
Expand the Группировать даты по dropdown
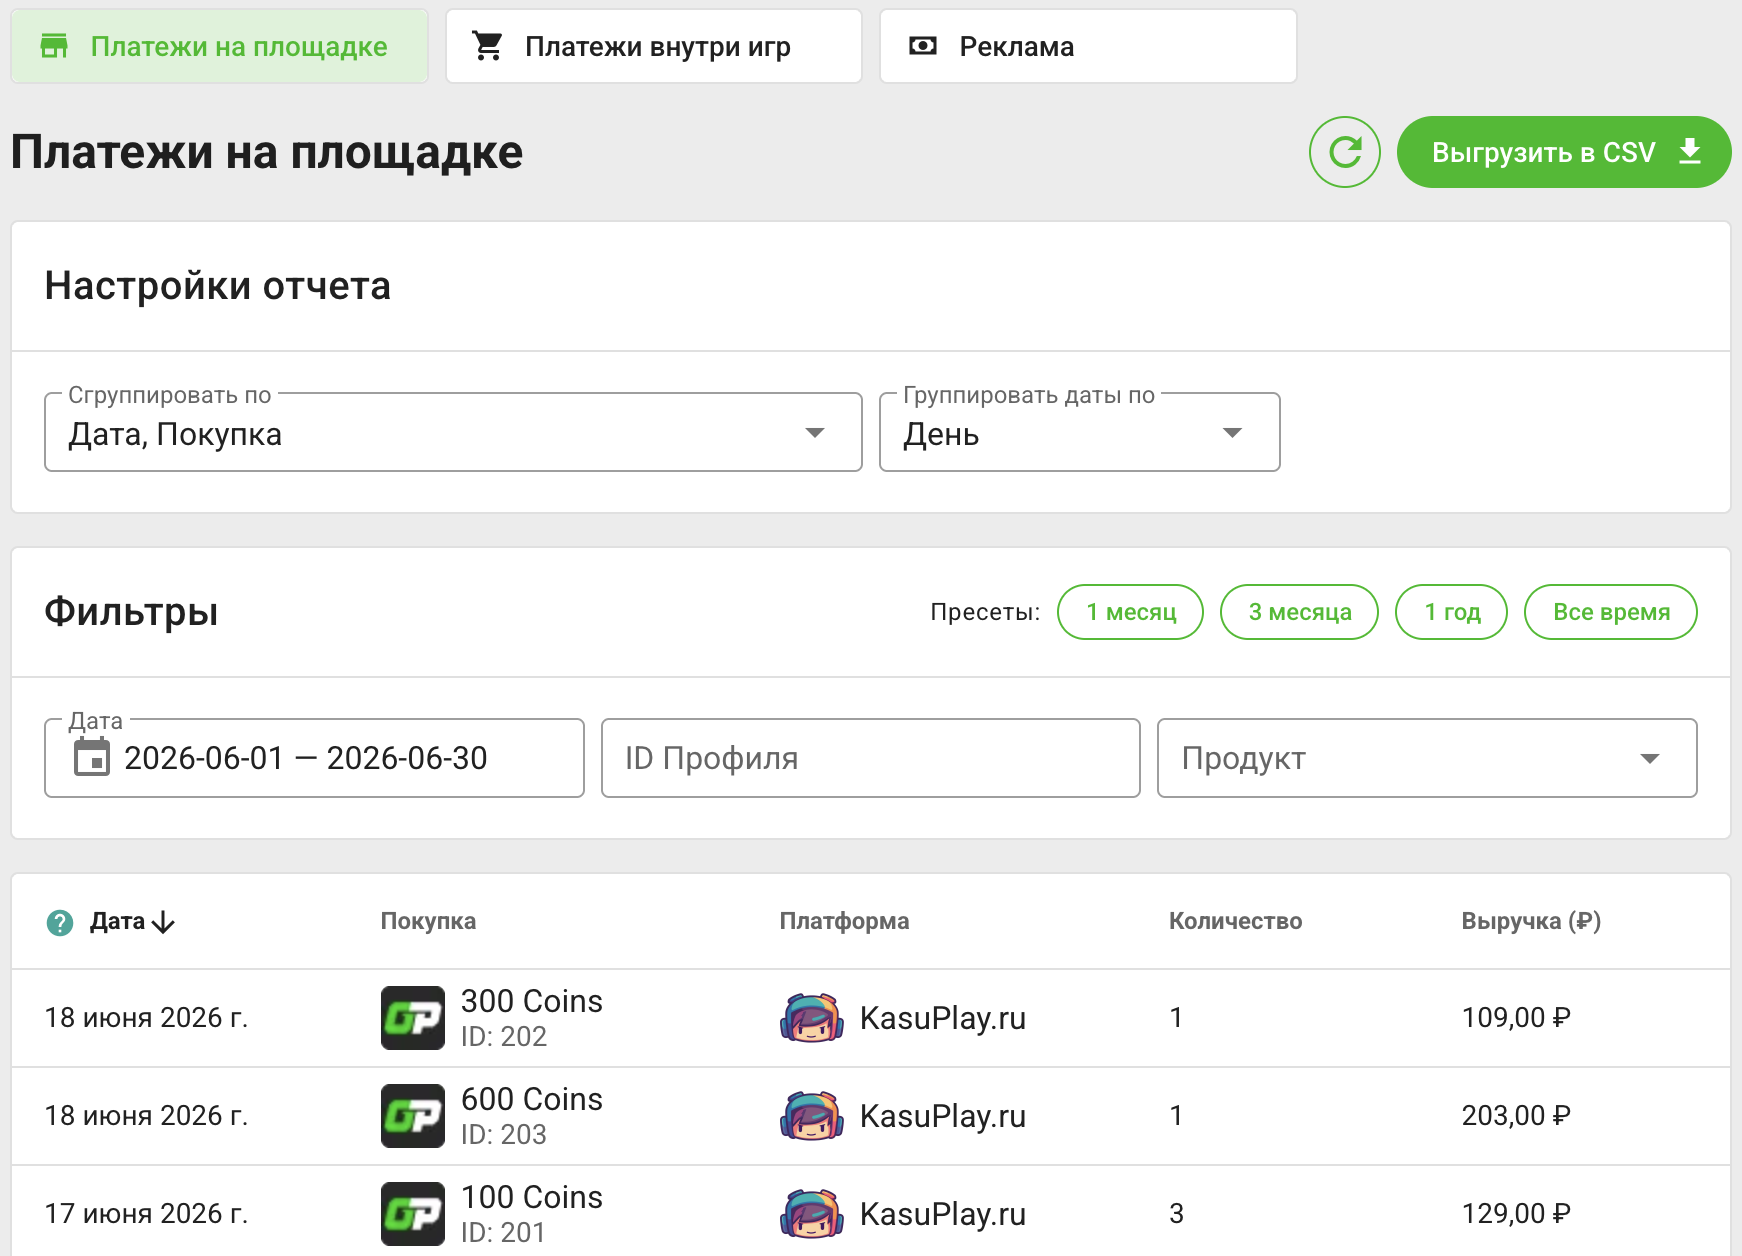click(x=1080, y=432)
